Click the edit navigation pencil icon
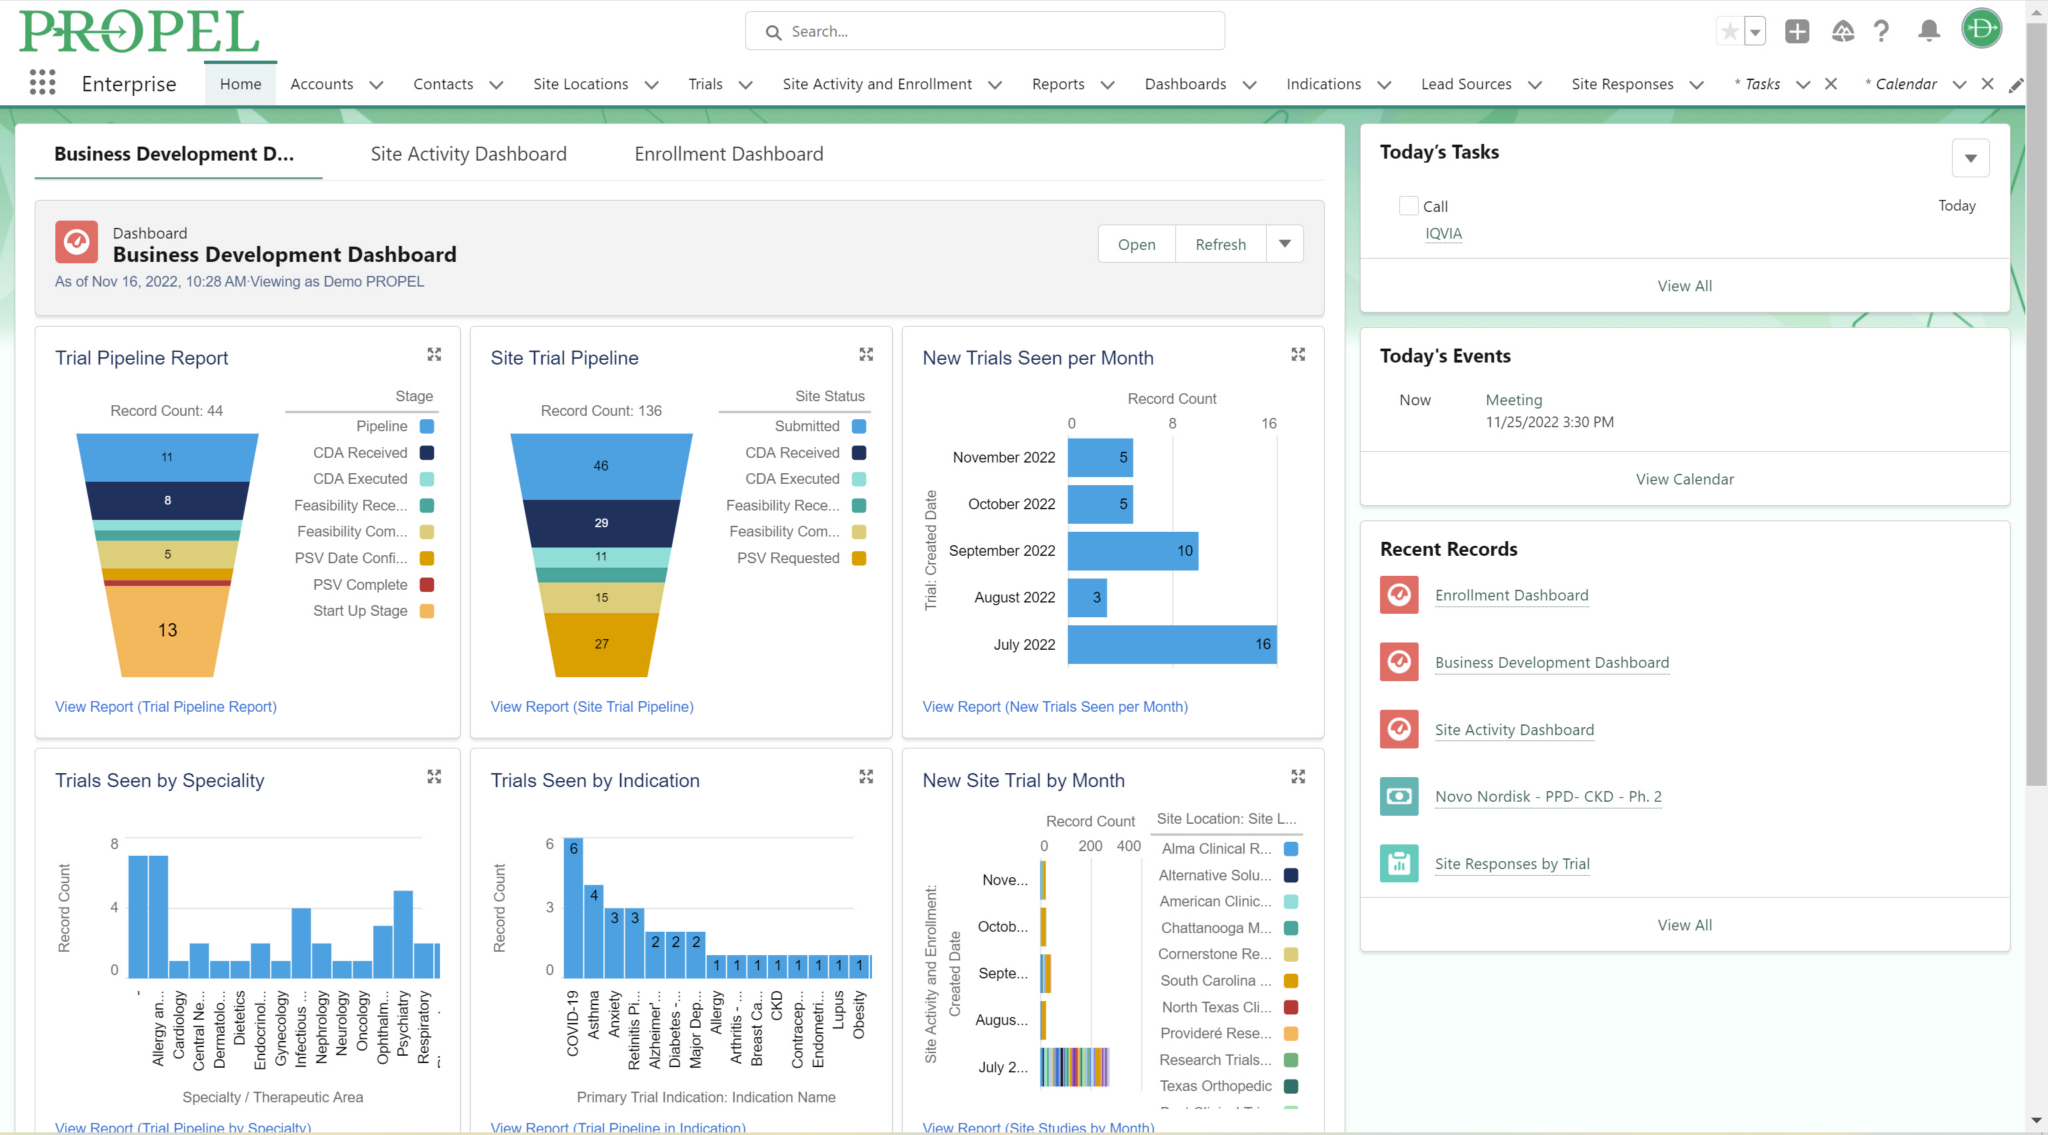Viewport: 2048px width, 1135px height. [x=2015, y=85]
